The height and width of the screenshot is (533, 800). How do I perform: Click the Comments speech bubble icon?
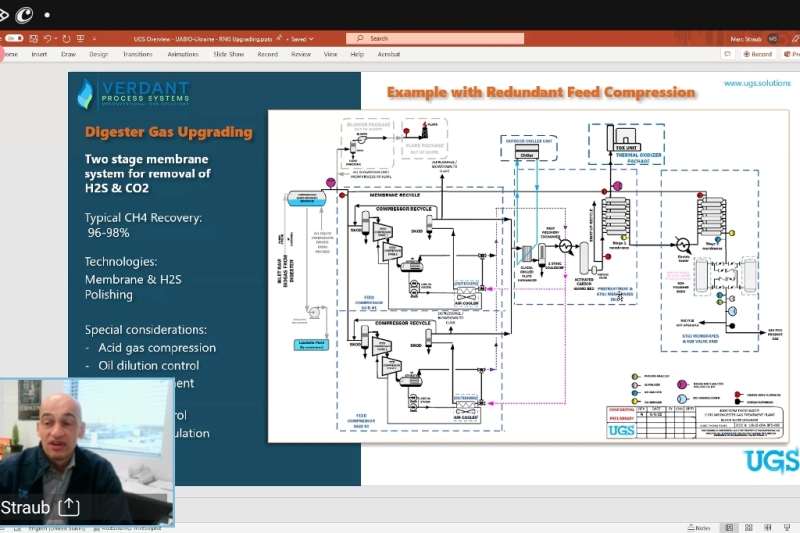coord(728,54)
